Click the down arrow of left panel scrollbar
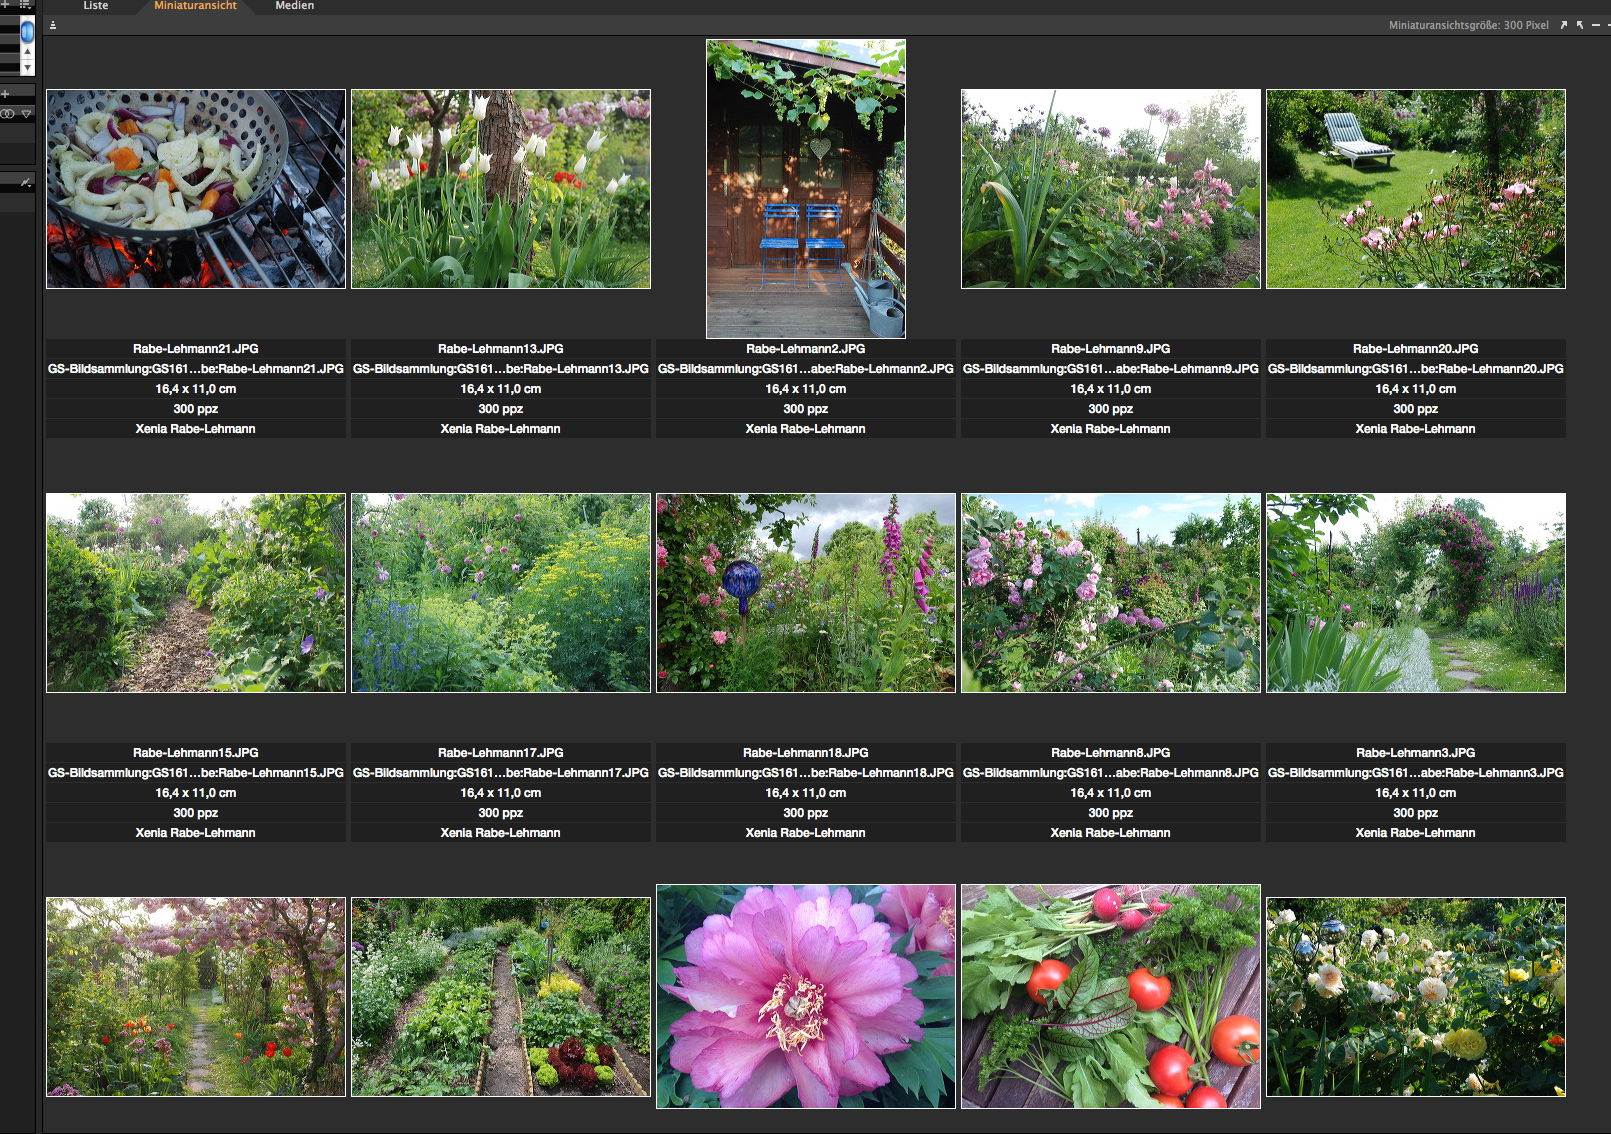This screenshot has width=1611, height=1134. click(x=27, y=67)
